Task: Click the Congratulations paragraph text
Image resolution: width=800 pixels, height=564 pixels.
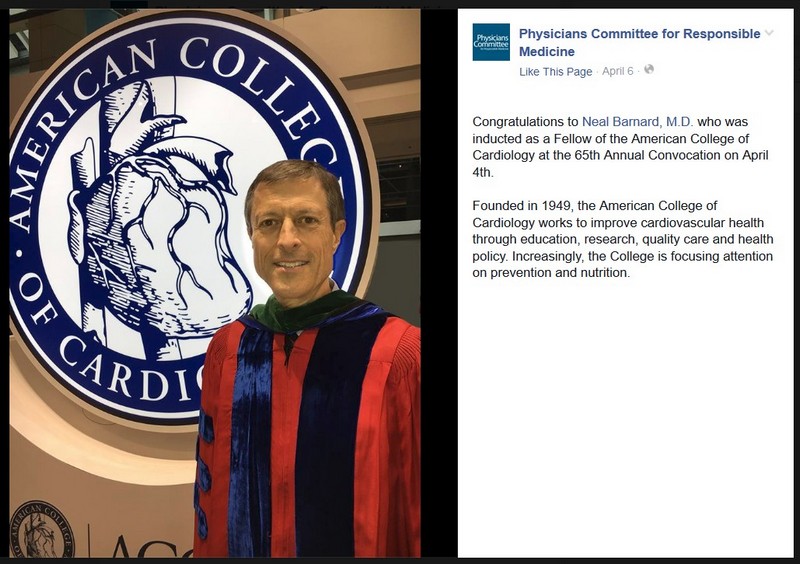Action: click(620, 146)
